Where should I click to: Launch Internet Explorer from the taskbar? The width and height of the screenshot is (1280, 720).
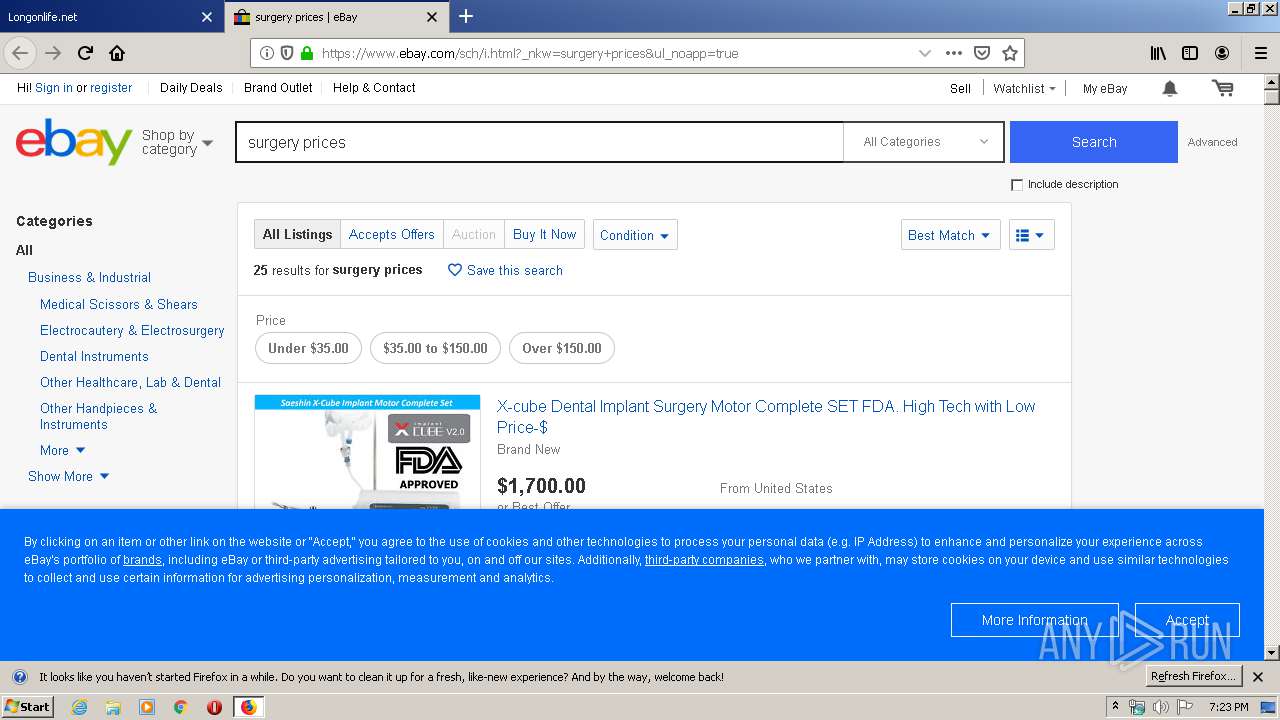pyautogui.click(x=79, y=707)
